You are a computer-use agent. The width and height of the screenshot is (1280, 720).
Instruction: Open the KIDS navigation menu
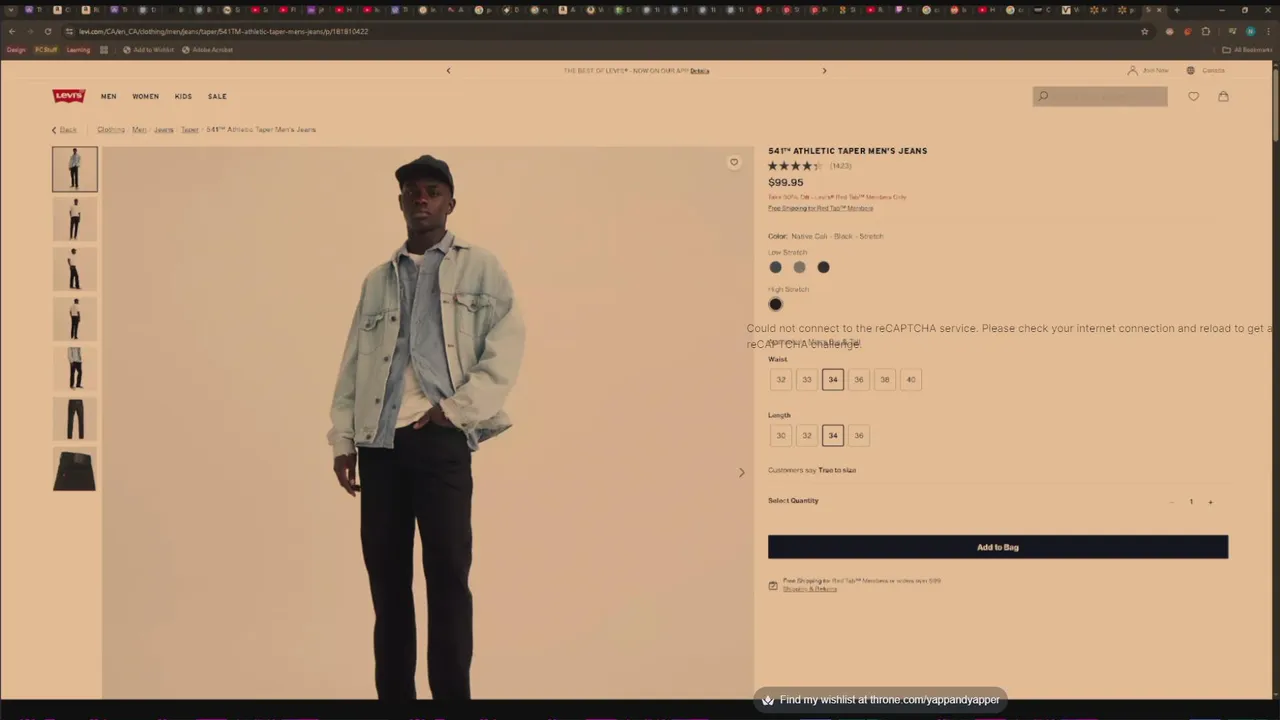click(183, 97)
